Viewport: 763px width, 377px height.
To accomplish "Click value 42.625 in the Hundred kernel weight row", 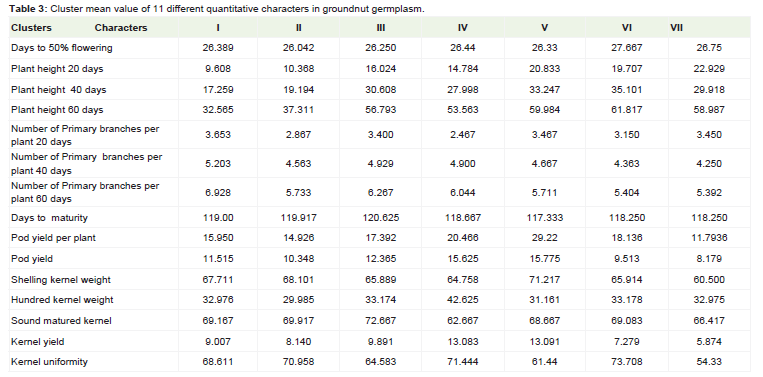I will pyautogui.click(x=463, y=300).
